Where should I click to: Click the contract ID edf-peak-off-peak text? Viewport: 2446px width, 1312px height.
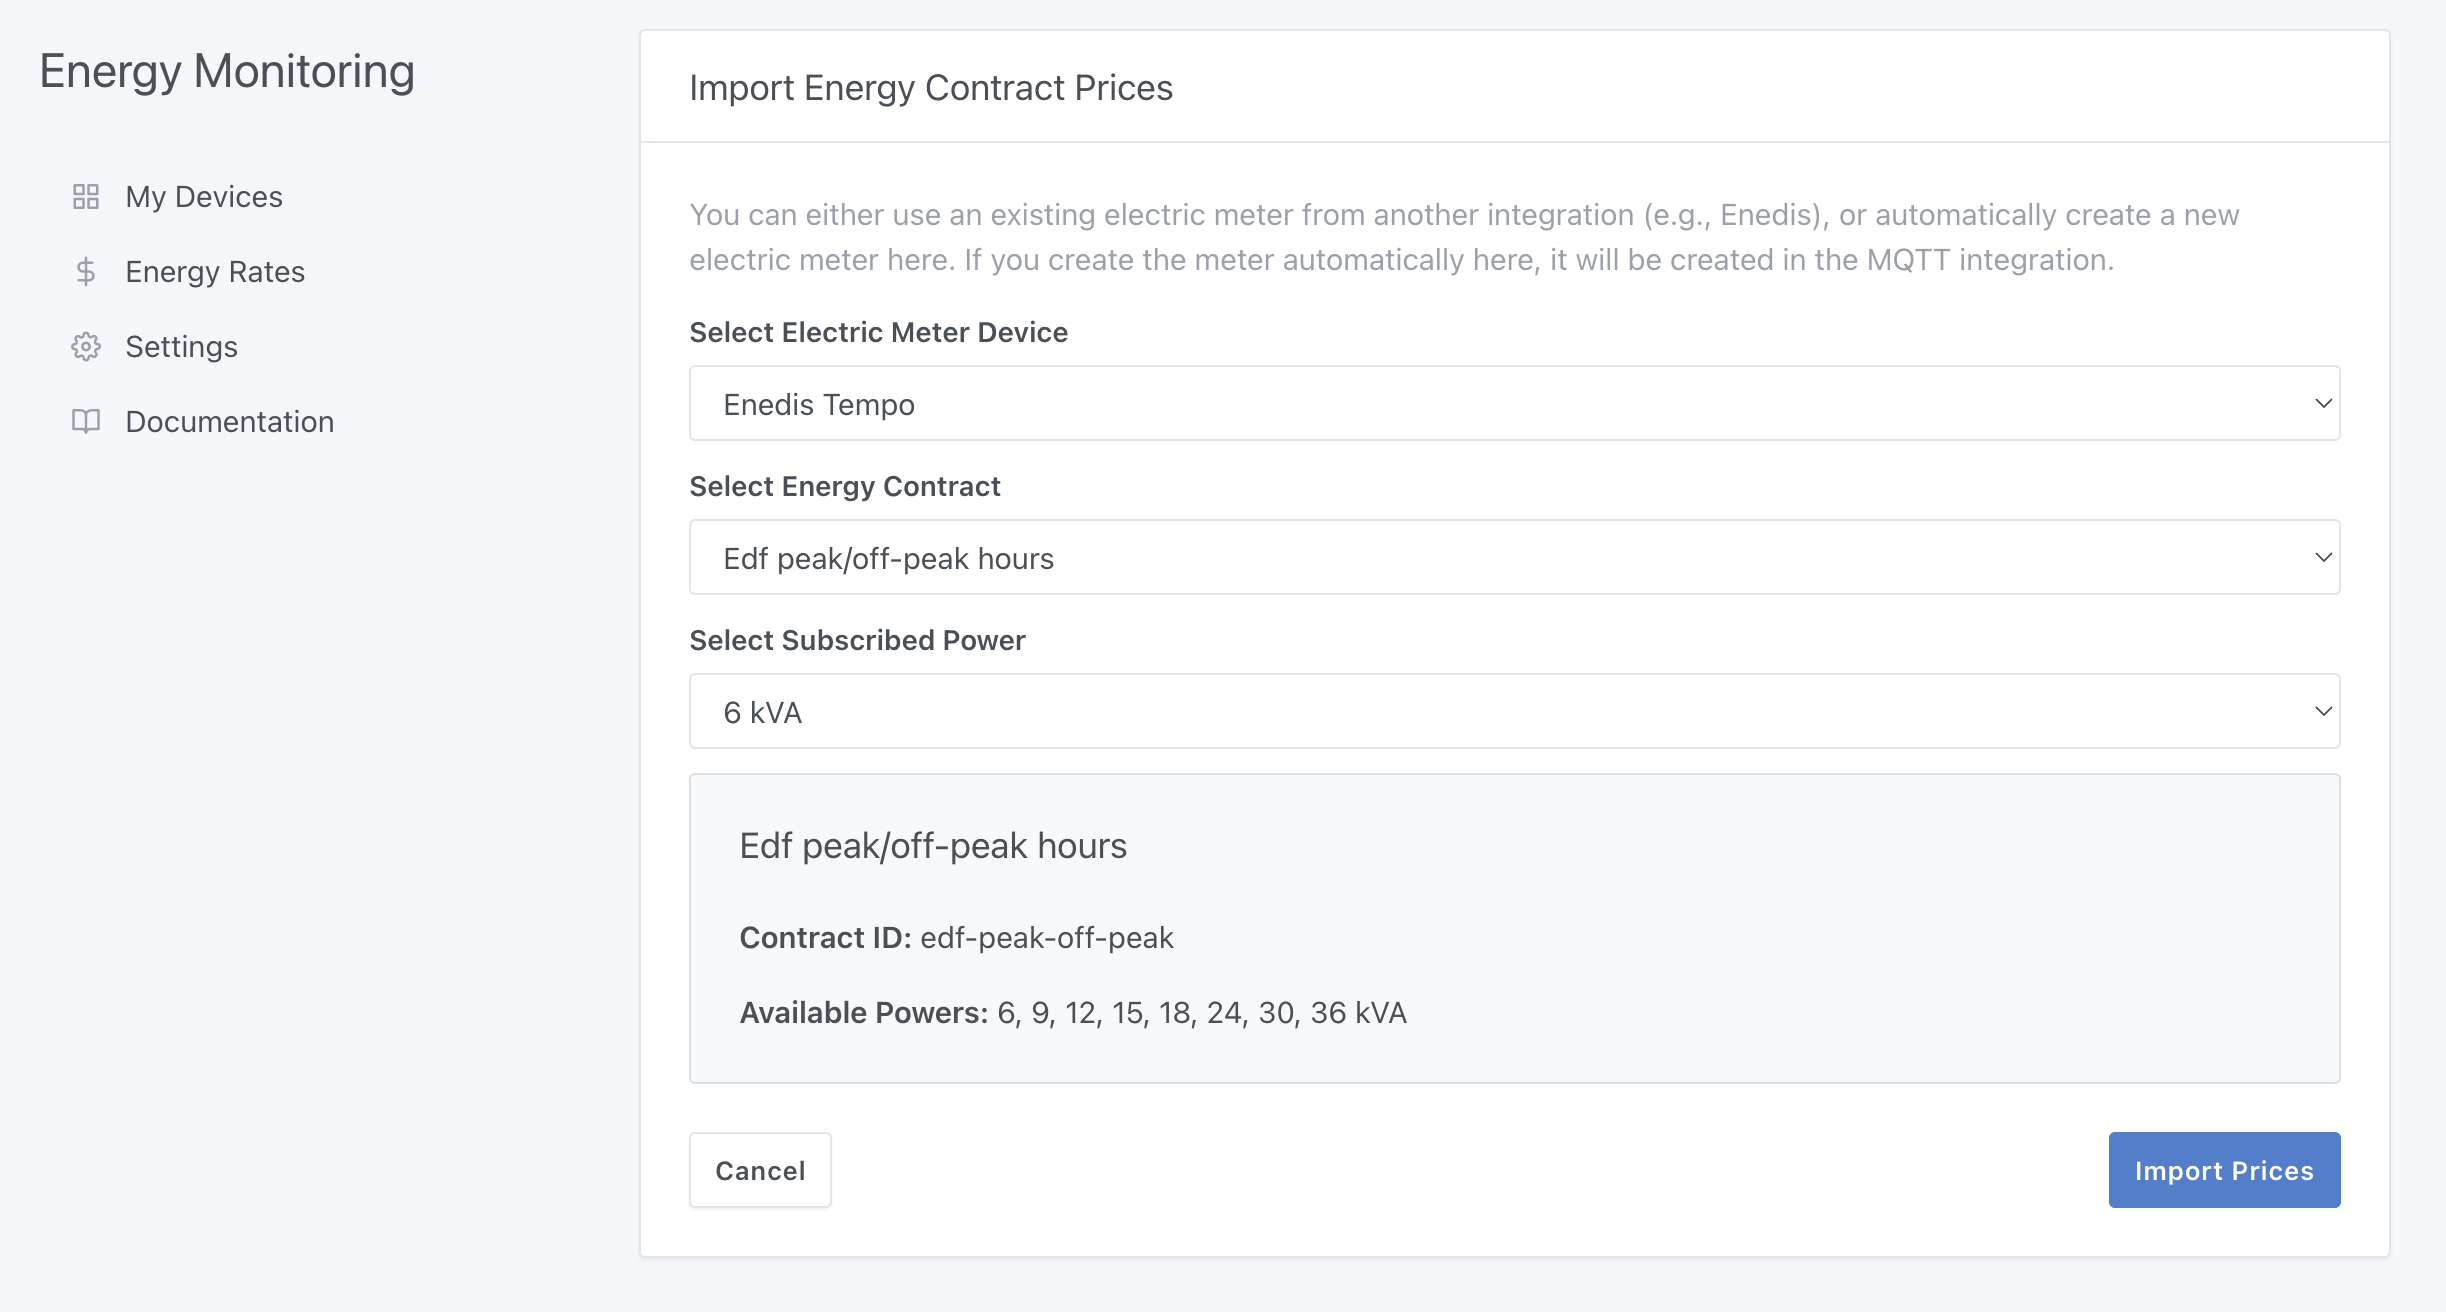pos(1047,937)
